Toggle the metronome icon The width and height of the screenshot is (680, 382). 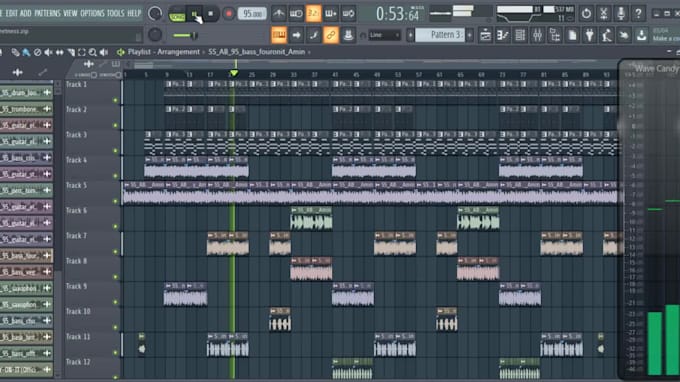click(279, 13)
